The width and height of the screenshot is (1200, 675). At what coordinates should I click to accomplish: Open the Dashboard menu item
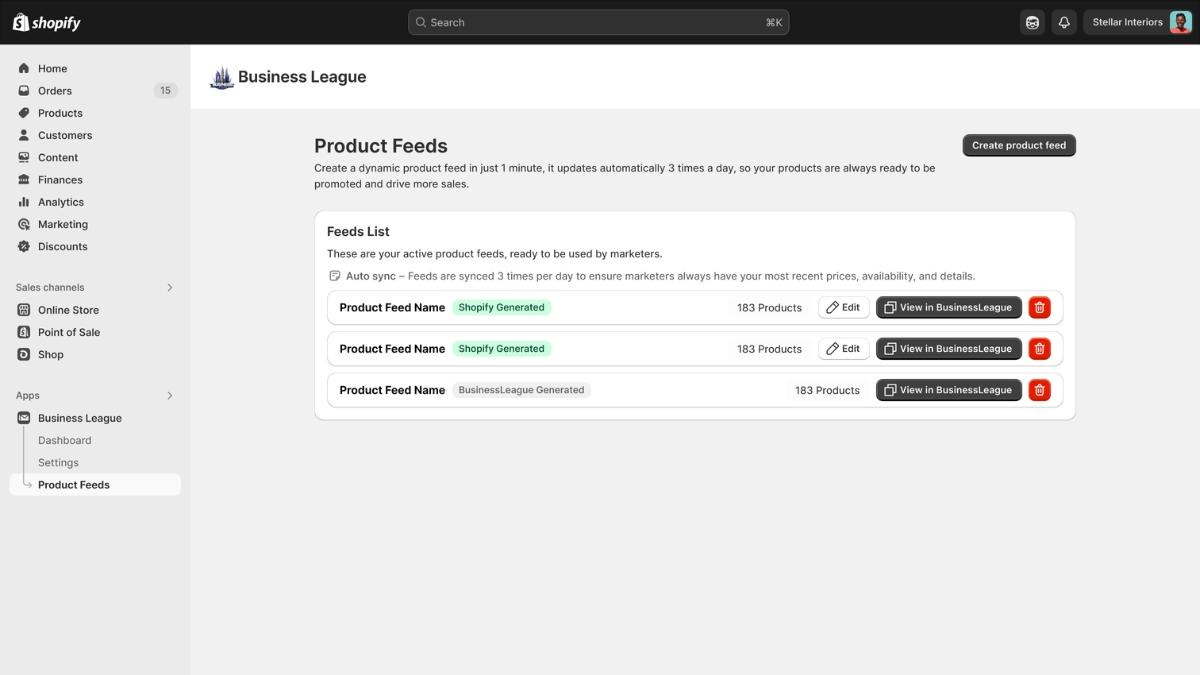pos(64,440)
